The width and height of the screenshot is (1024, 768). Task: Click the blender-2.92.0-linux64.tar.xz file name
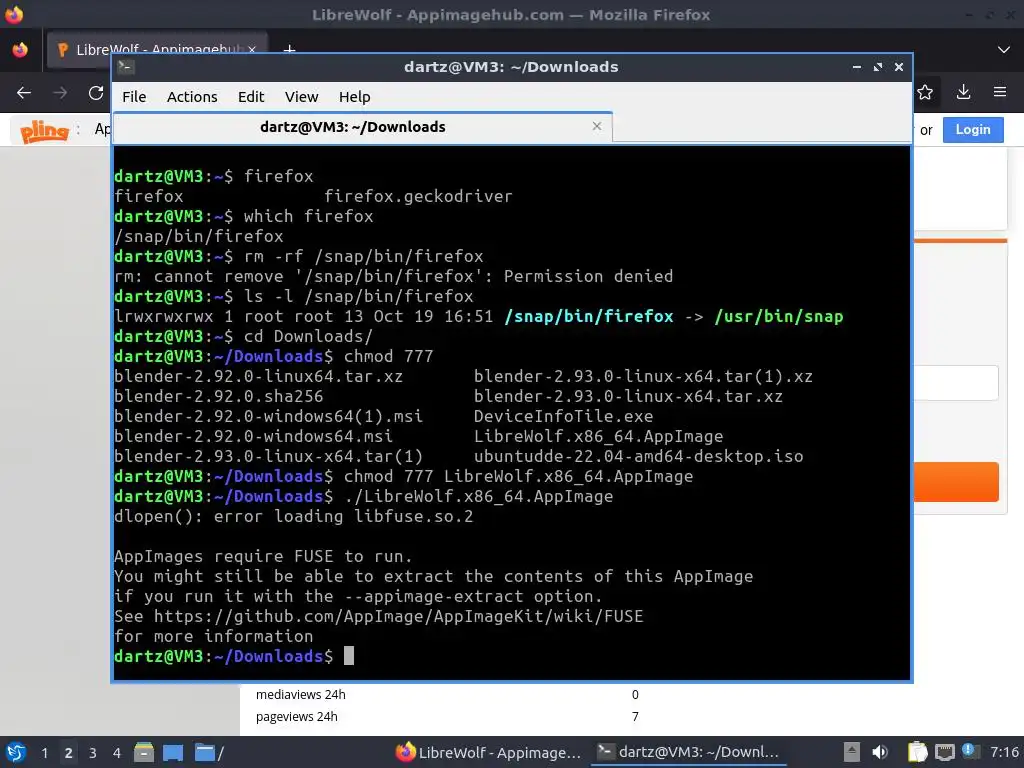259,377
